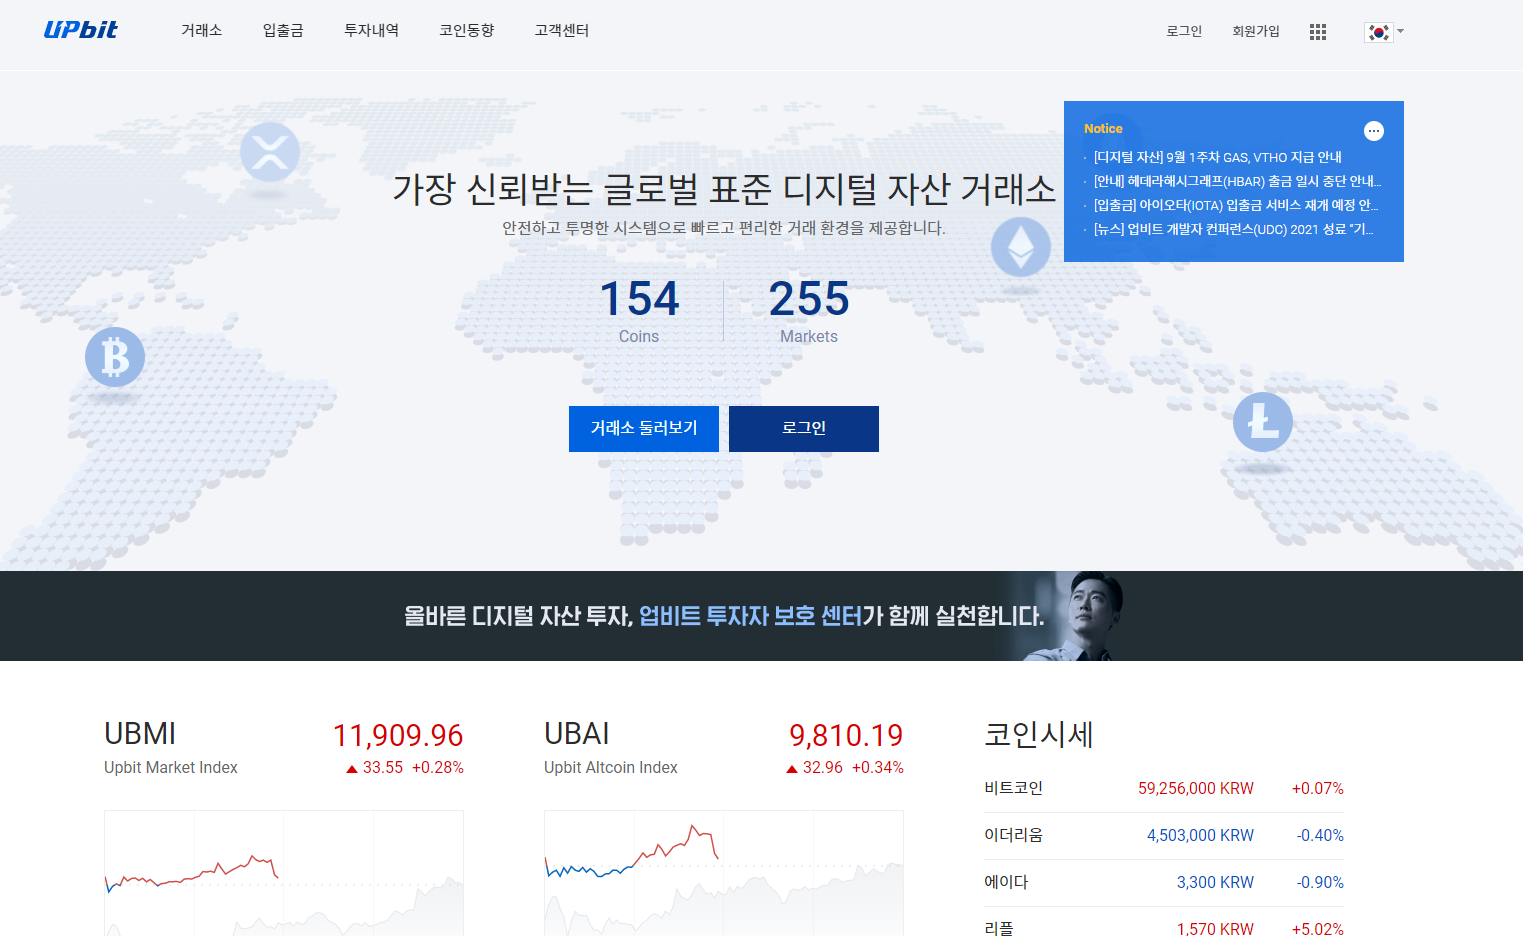Viewport: 1523px width, 936px height.
Task: Open notice about 아이오타(IOTA) 입출금
Action: click(1236, 205)
